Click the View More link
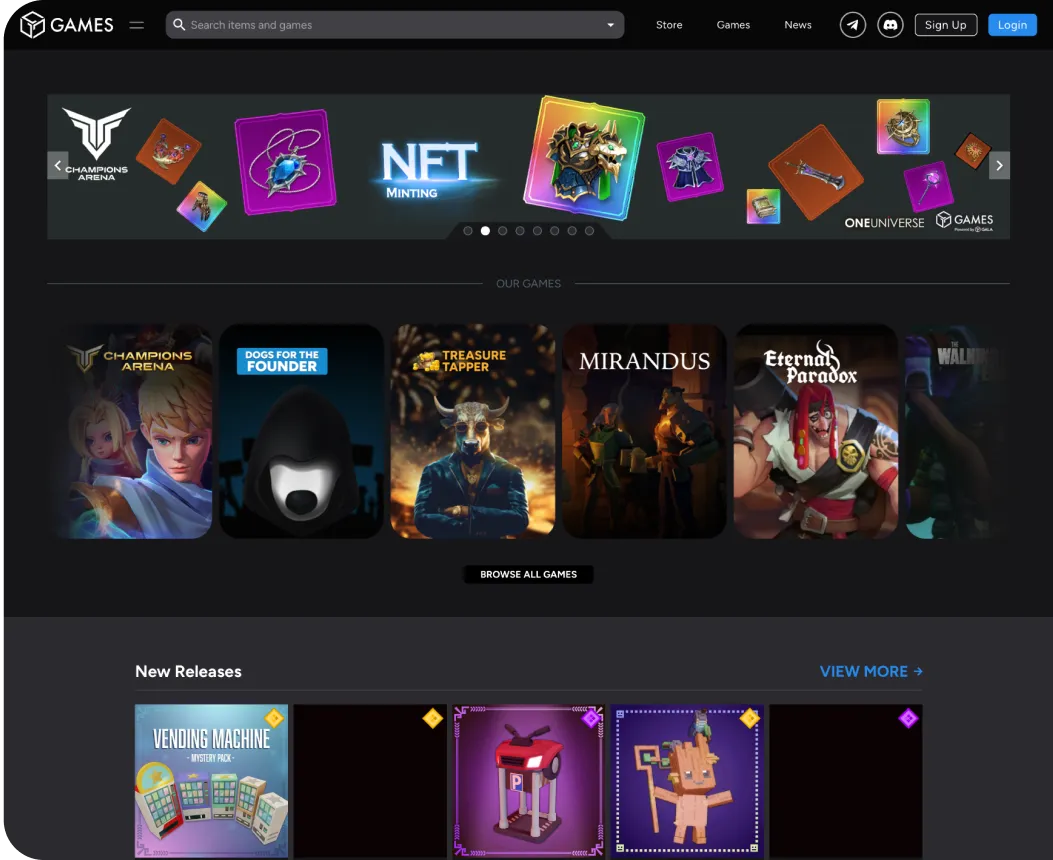 click(871, 671)
